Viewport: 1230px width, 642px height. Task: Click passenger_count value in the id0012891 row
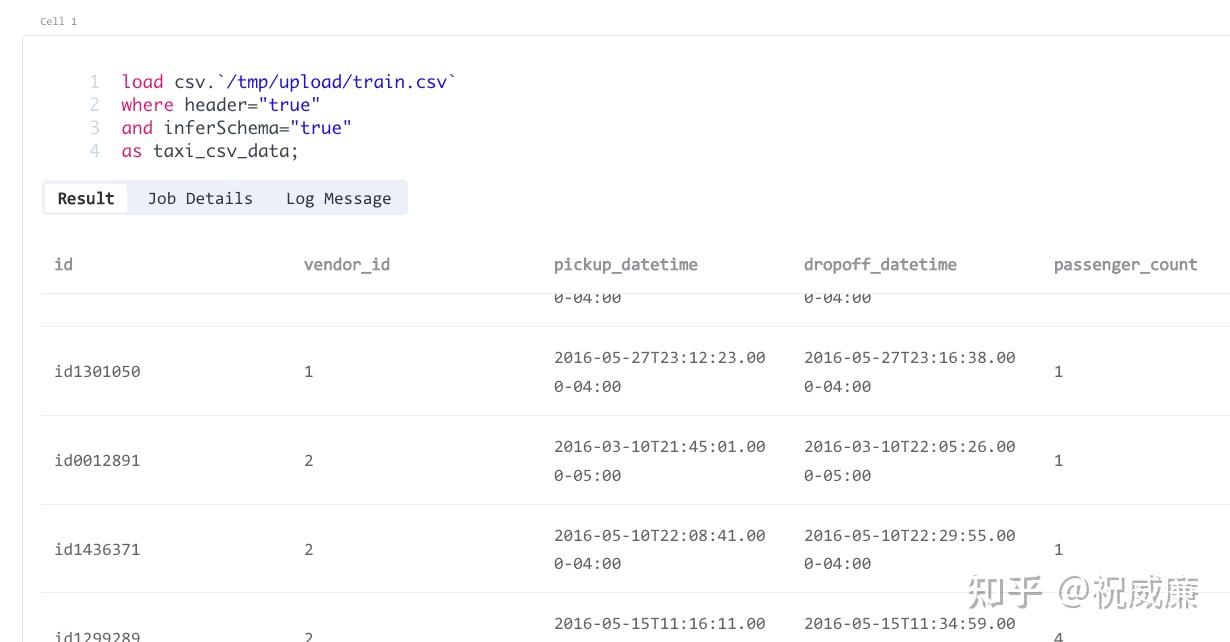tap(1058, 460)
